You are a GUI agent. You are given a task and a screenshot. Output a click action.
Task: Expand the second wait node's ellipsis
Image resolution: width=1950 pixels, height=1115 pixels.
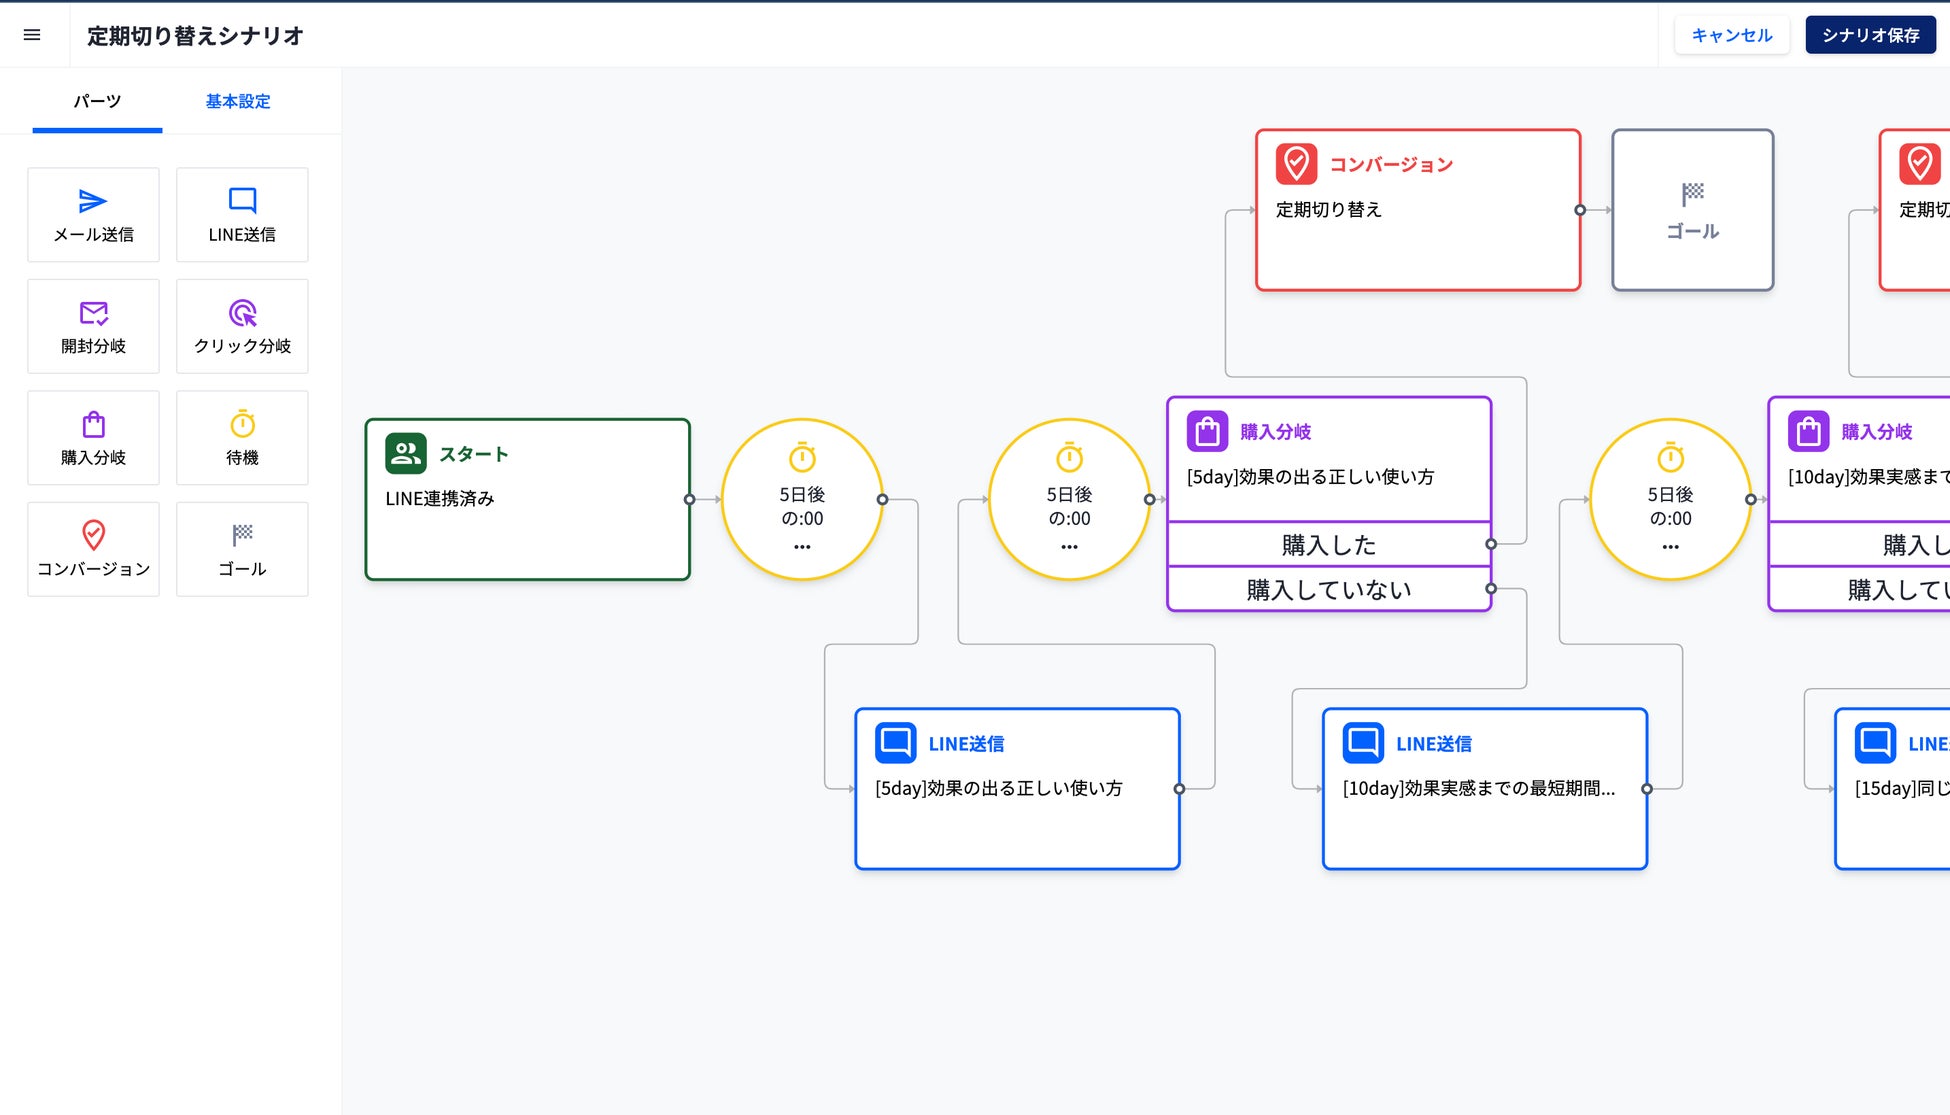1069,547
